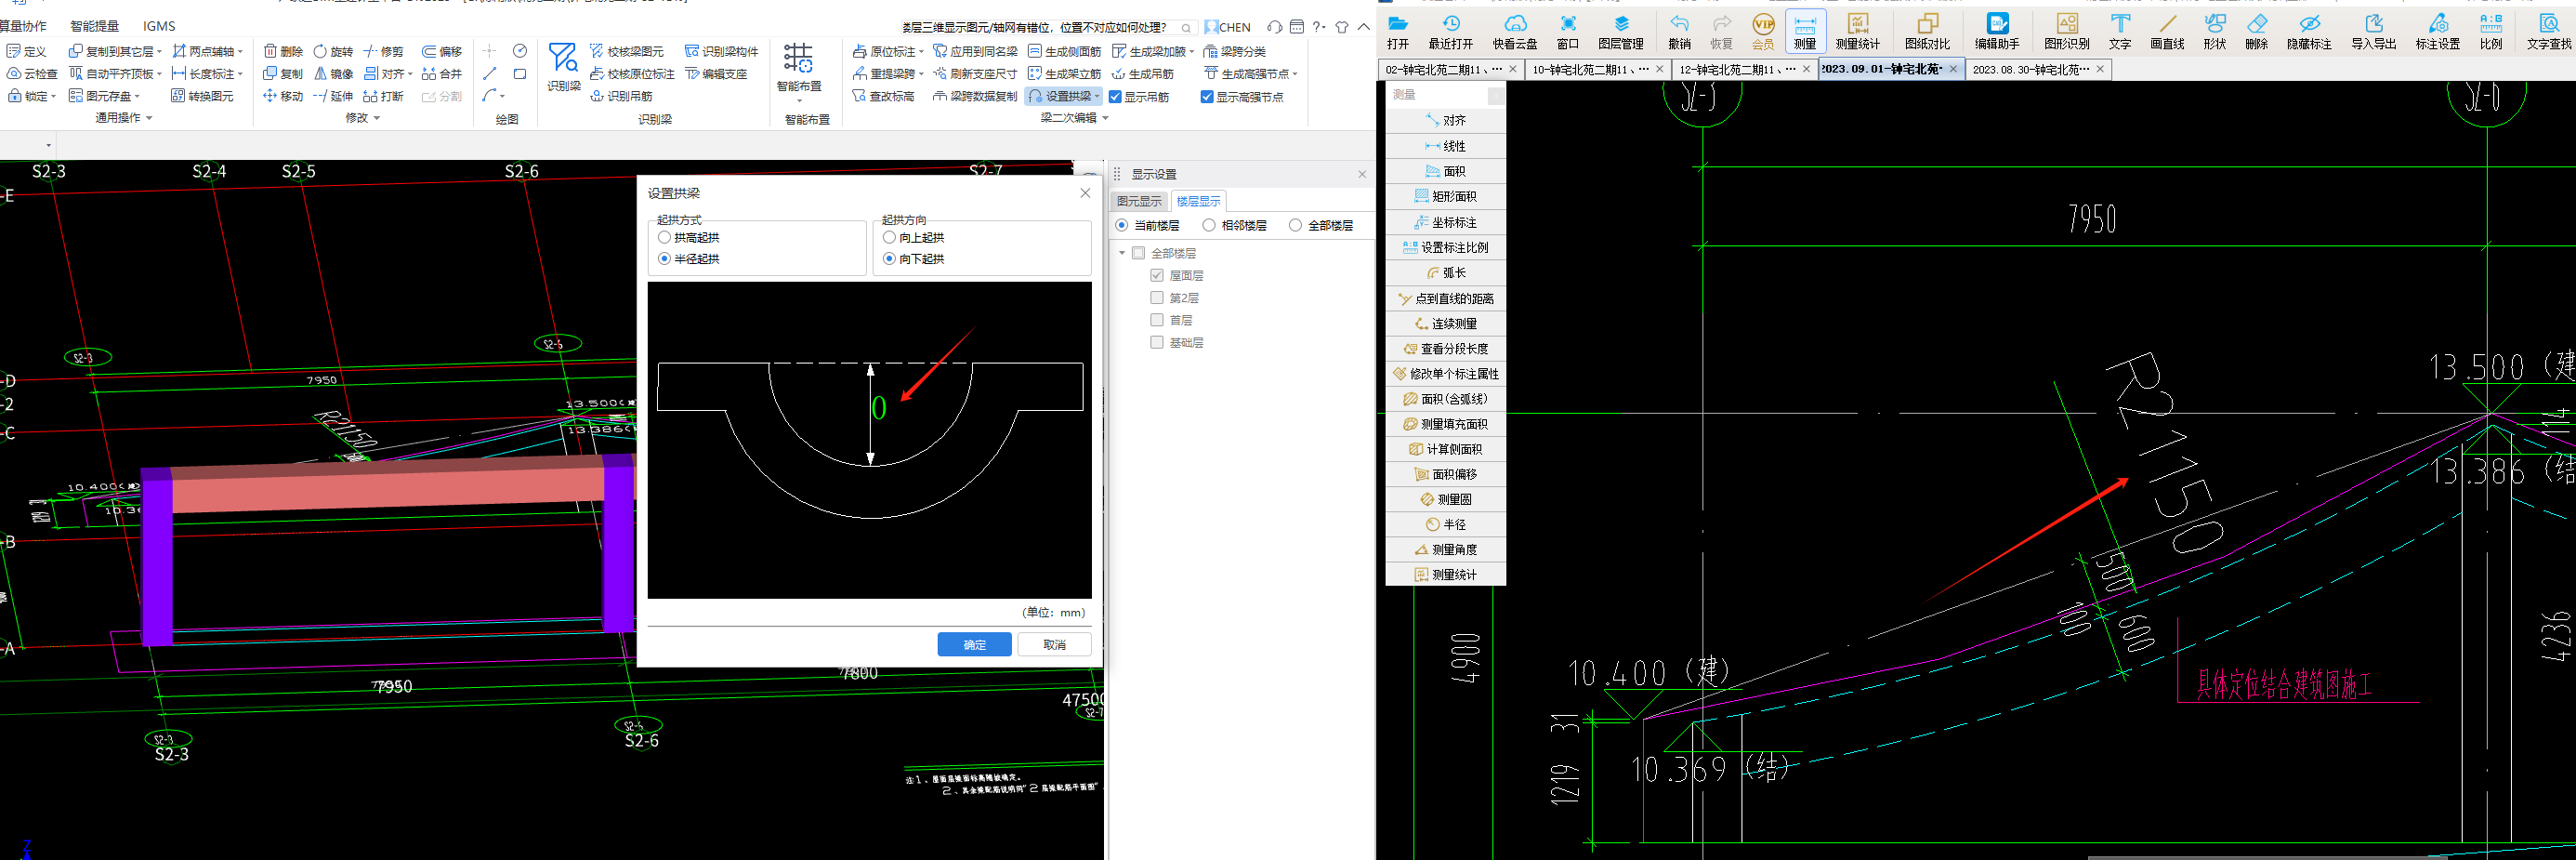Click the 撤销 undo icon in CAD viewer
This screenshot has height=860, width=2576.
click(x=1679, y=32)
